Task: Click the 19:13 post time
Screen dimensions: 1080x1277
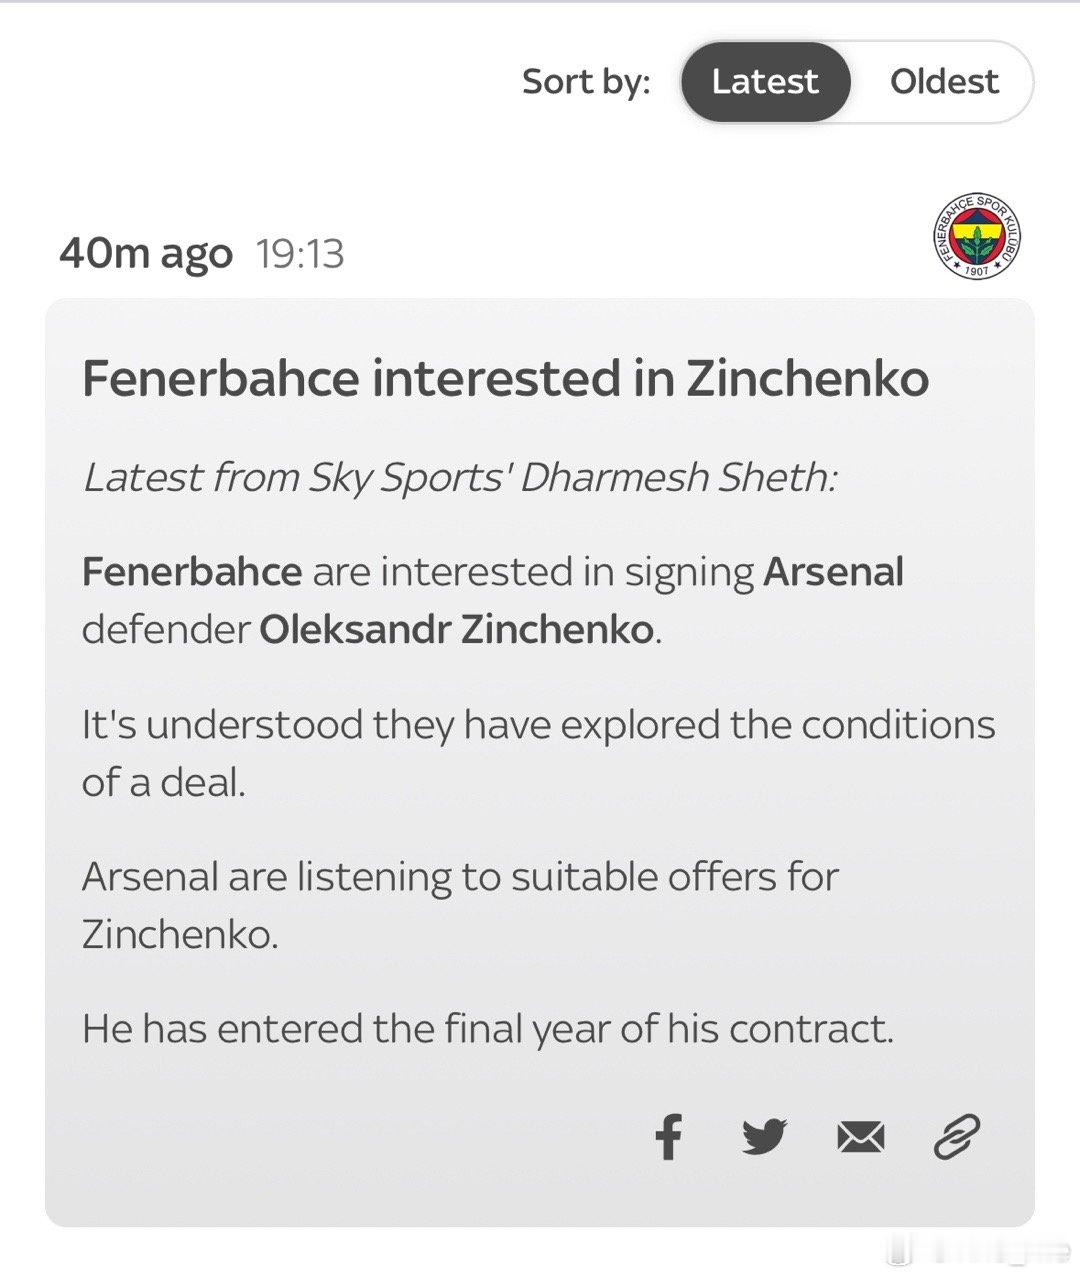Action: [300, 254]
